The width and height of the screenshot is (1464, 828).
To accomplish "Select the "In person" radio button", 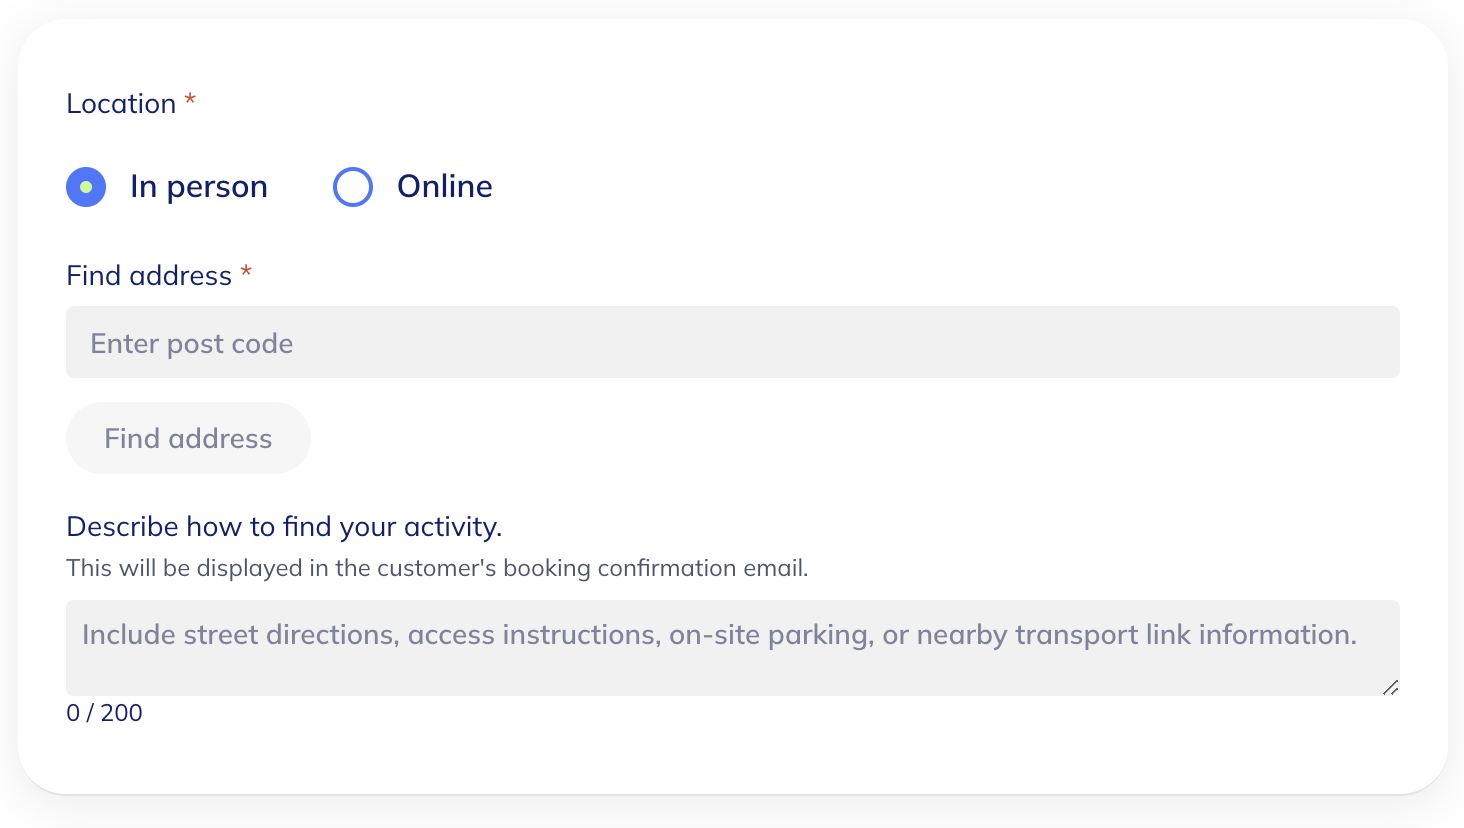I will (86, 187).
